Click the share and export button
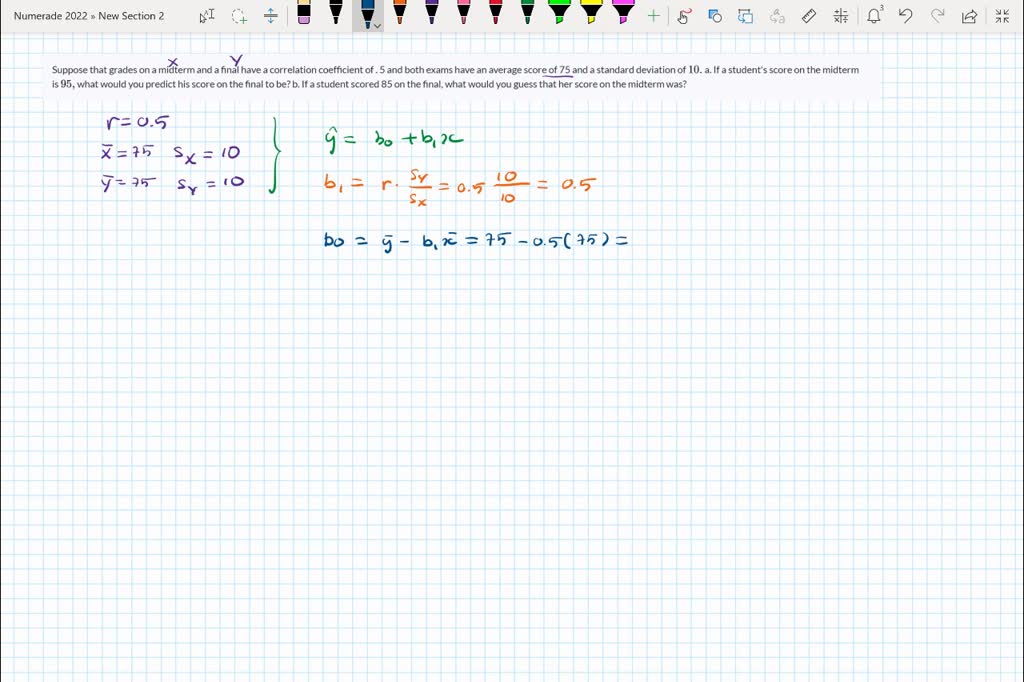The image size is (1024, 682). 970,15
